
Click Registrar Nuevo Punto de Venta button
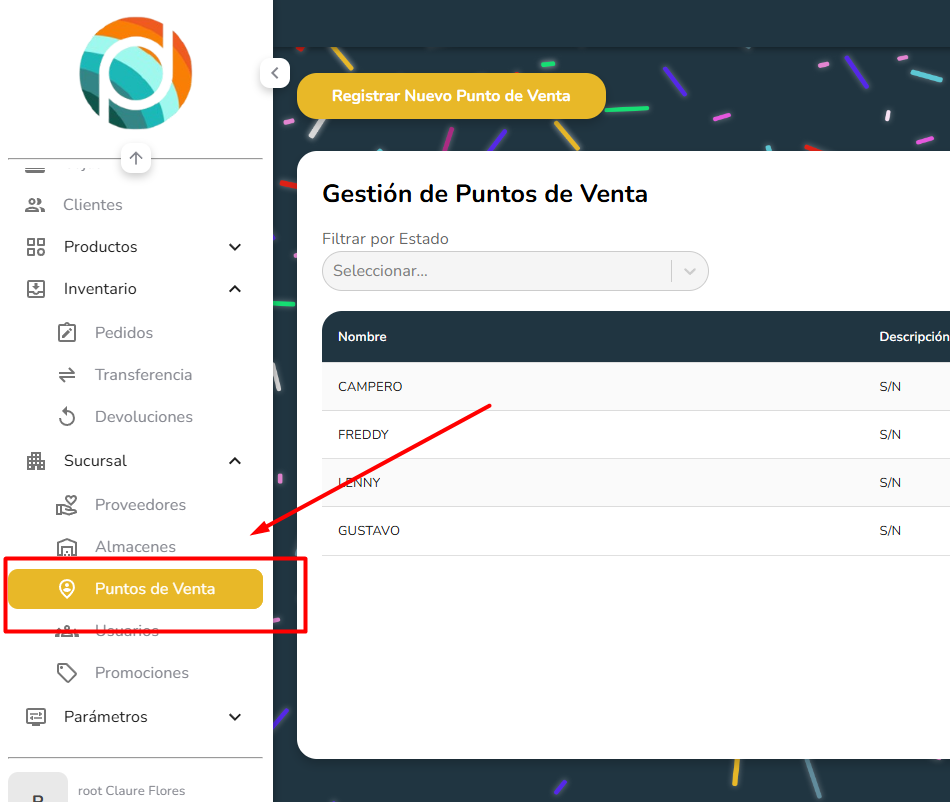click(x=451, y=96)
